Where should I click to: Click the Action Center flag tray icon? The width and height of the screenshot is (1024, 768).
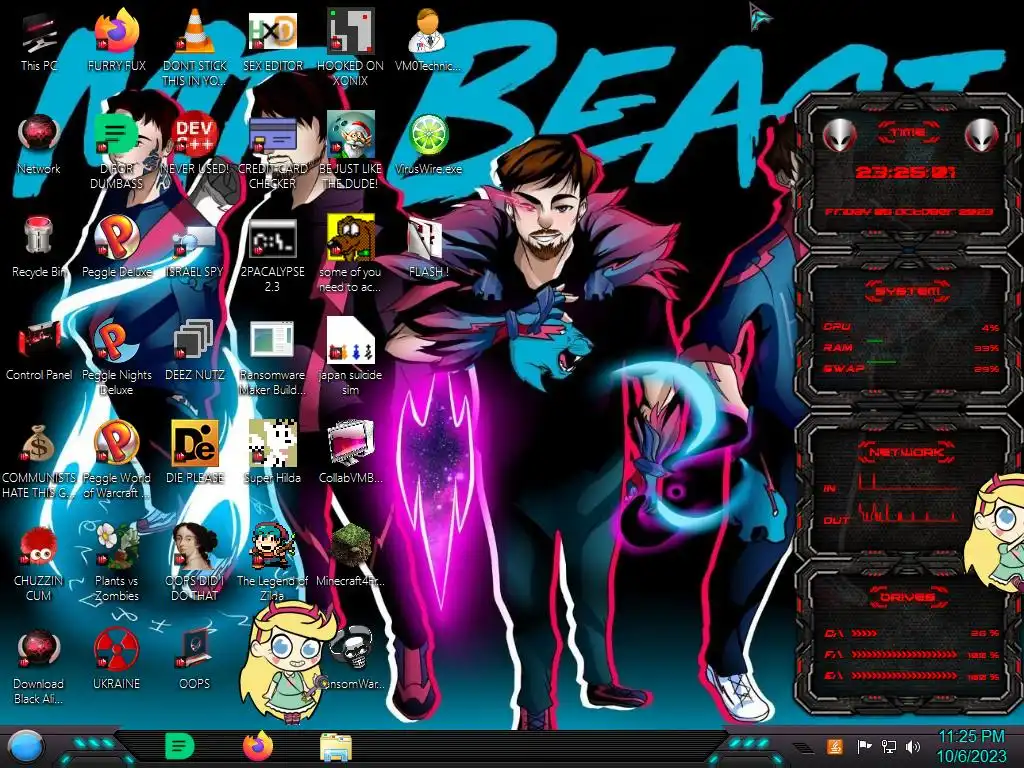(864, 746)
